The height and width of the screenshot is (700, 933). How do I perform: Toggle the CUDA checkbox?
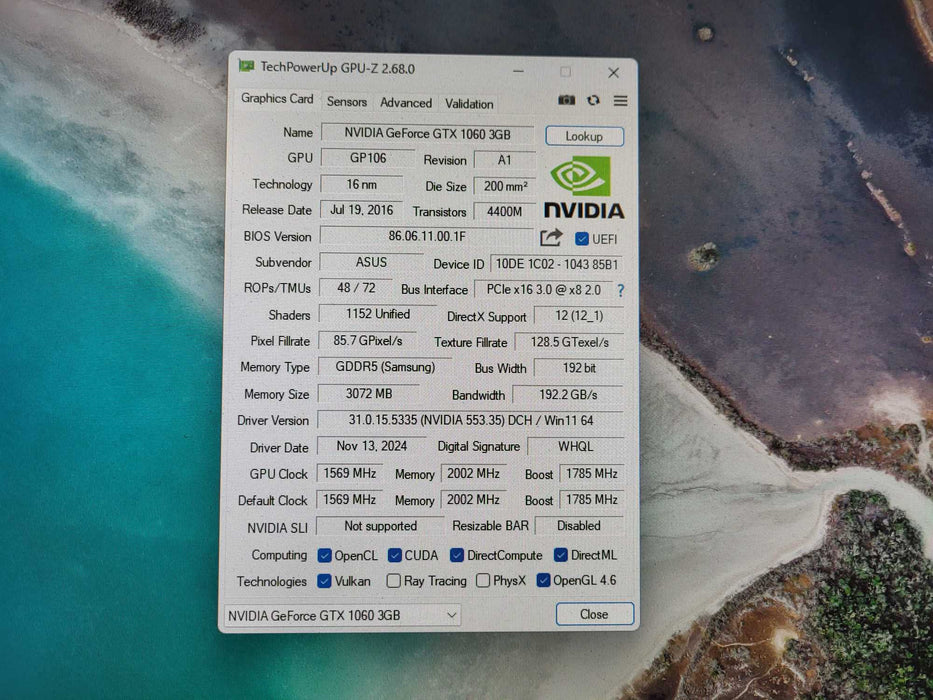tap(395, 555)
